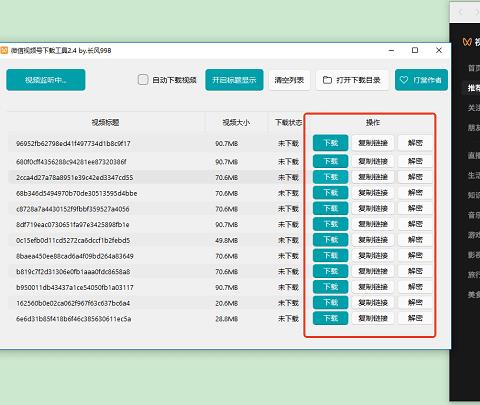Decrypt the video in row 8baea450
Viewport: 480px width, 405px height.
tap(415, 255)
